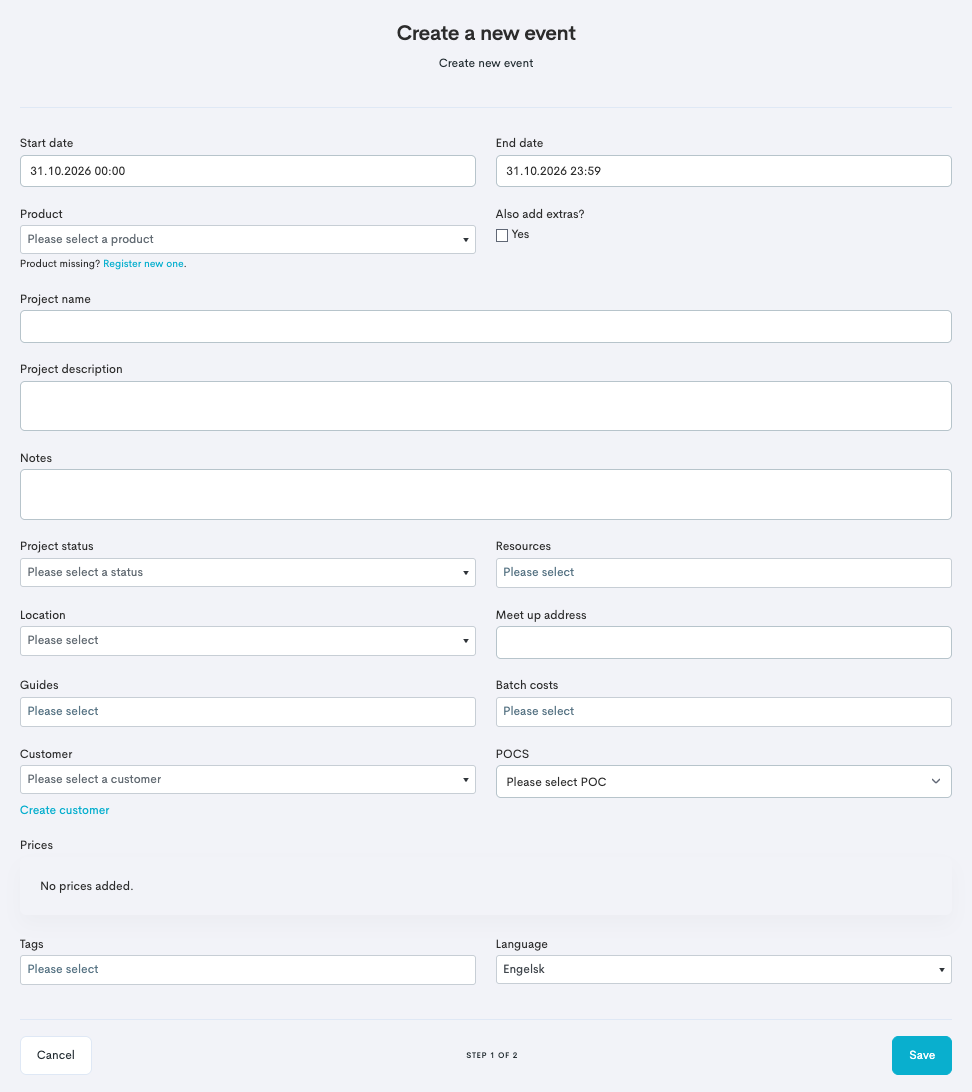Open the Location select dropdown
The height and width of the screenshot is (1092, 972).
point(248,641)
